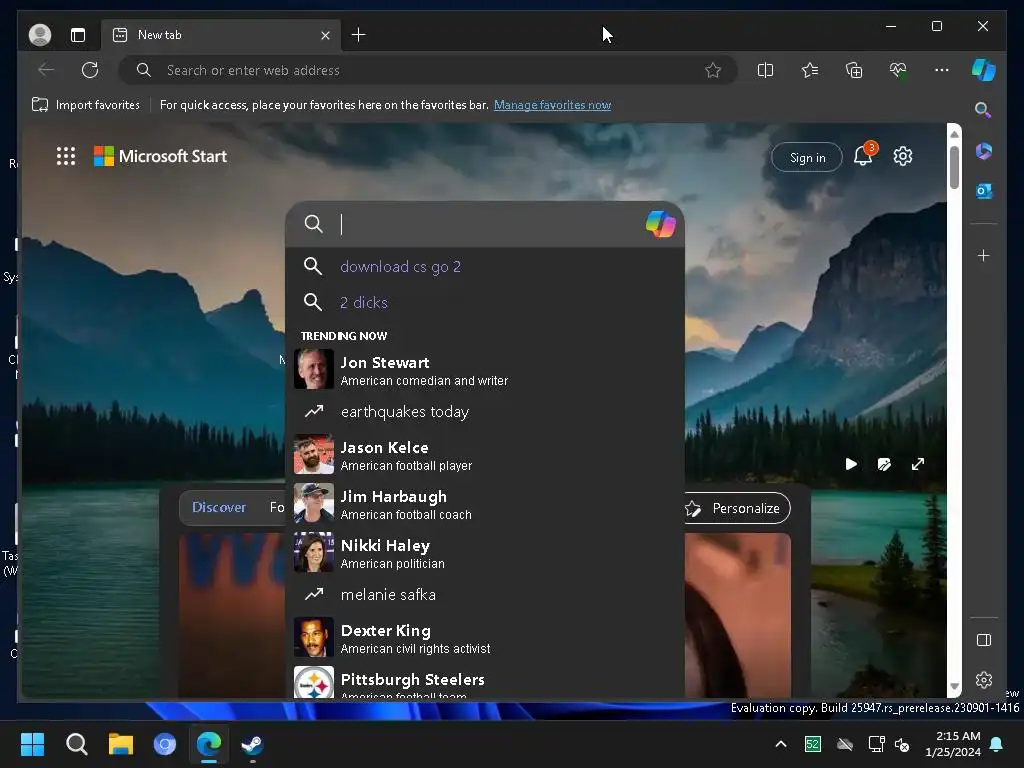Click the Microsoft Start logo
The image size is (1024, 768).
pyautogui.click(x=161, y=156)
